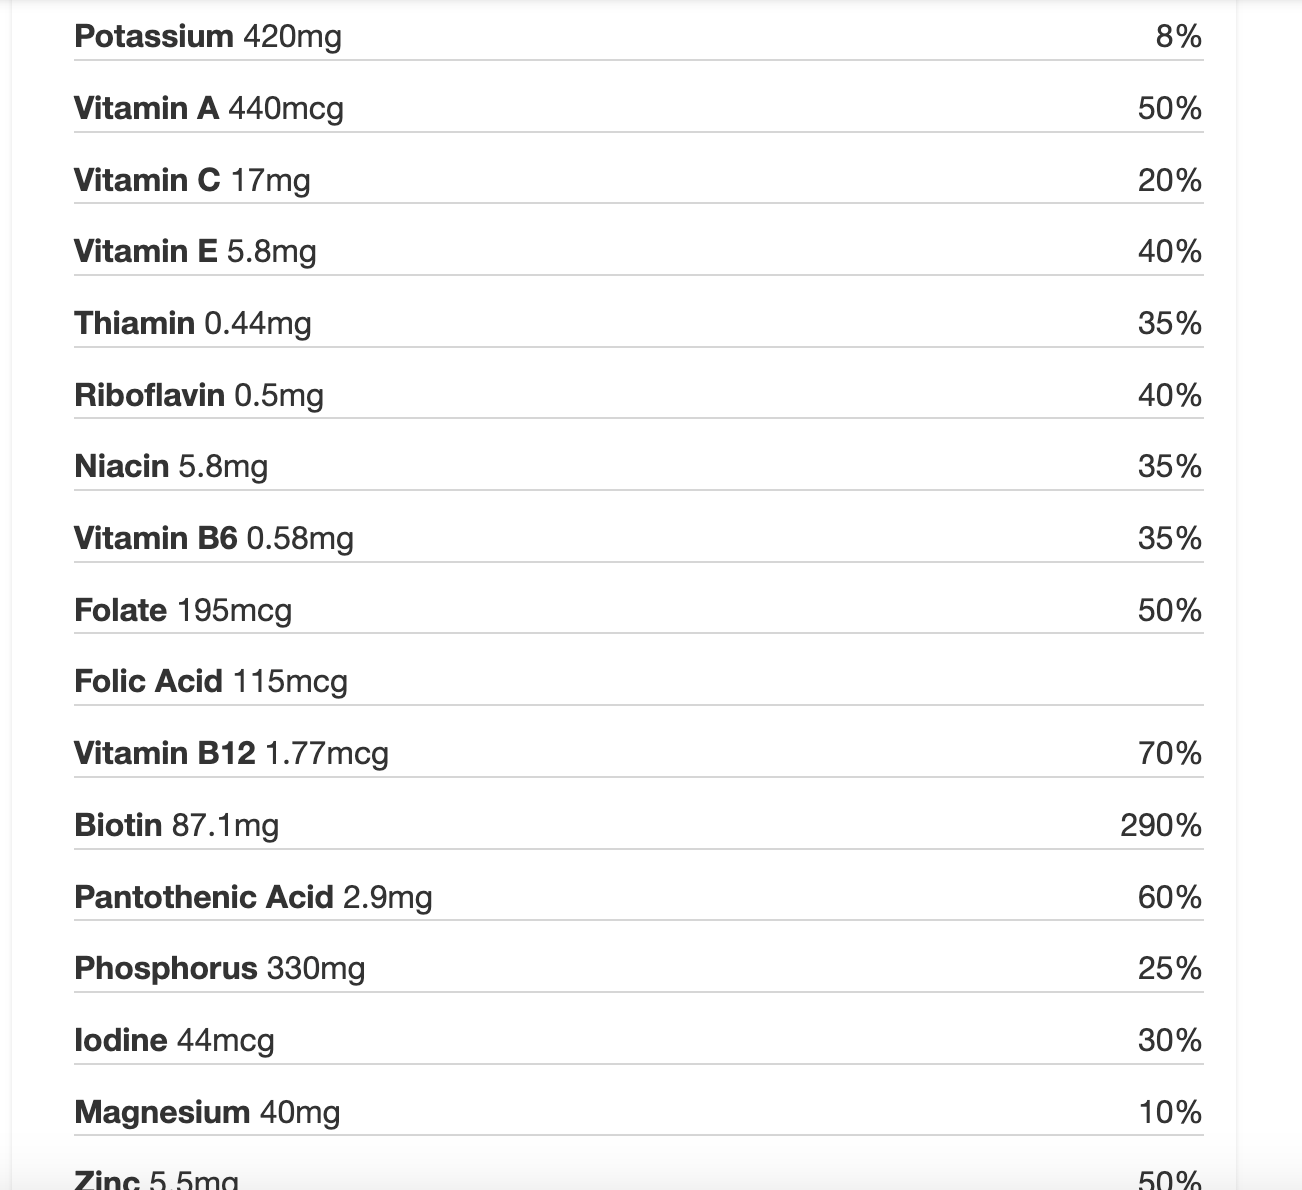The height and width of the screenshot is (1190, 1302).
Task: Click the 70% value for Vitamin B12
Action: (1169, 753)
